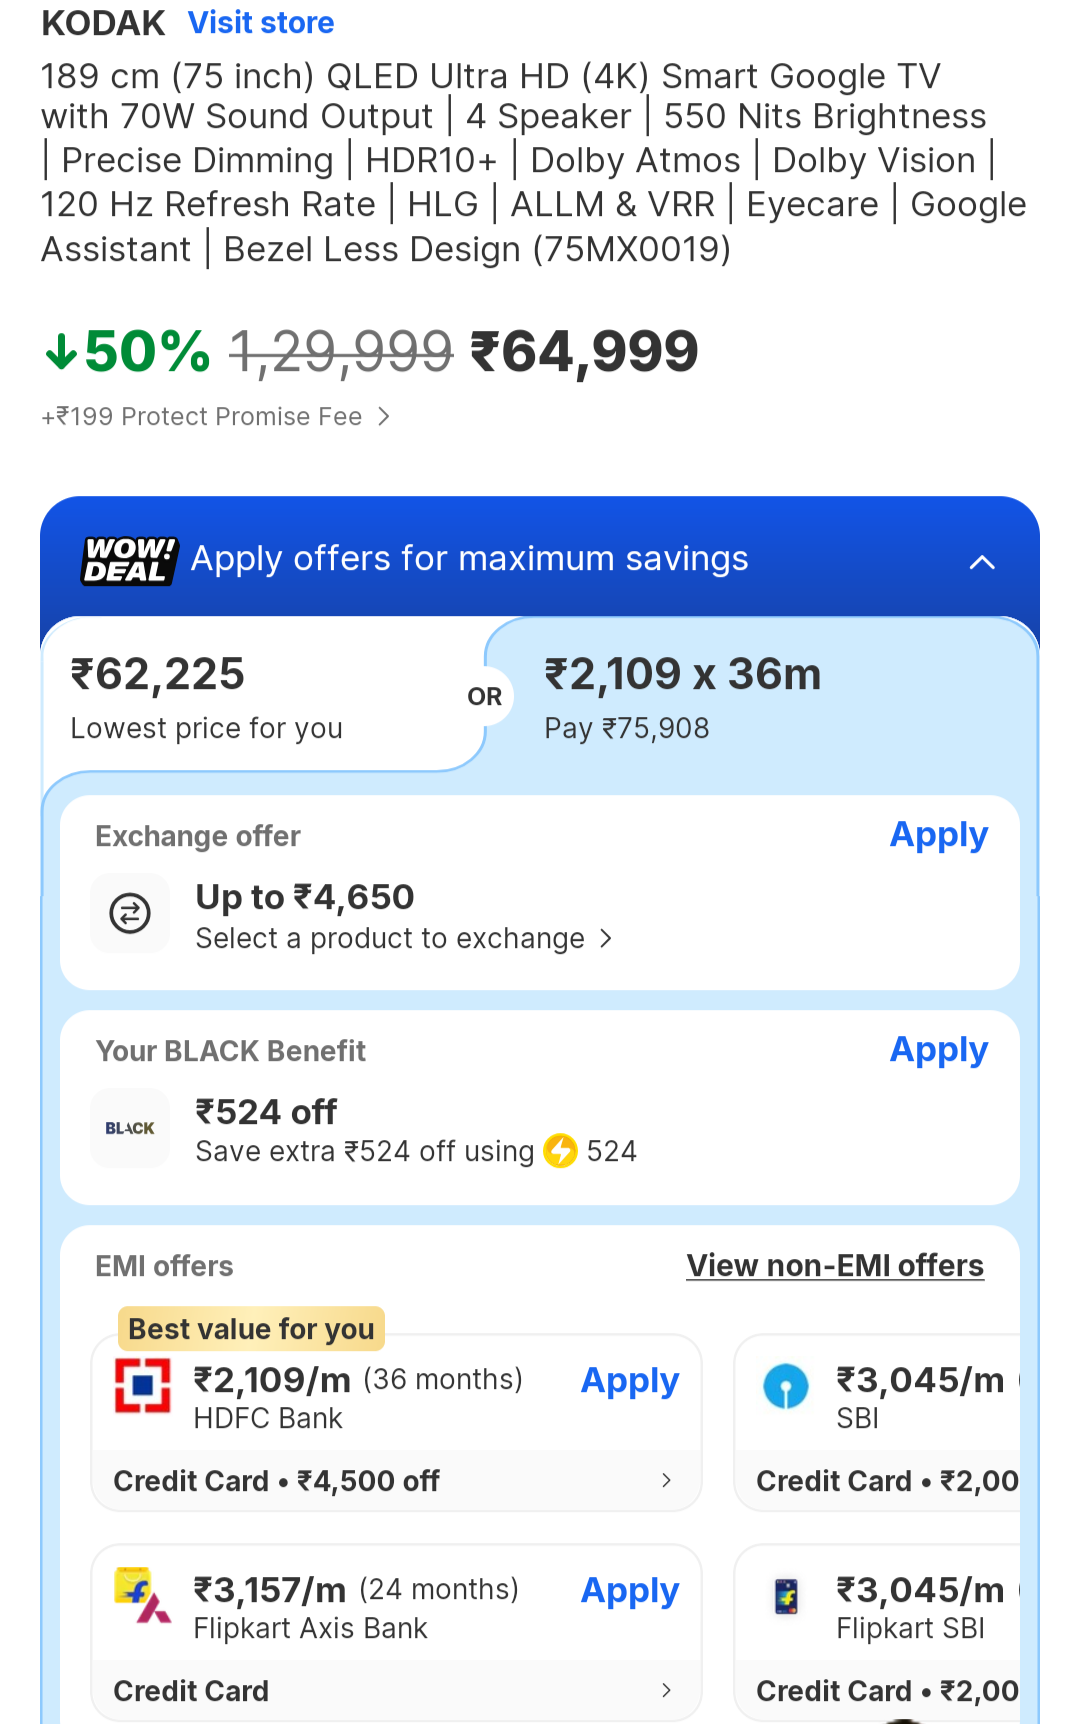Apply HDFC Bank 36 months EMI

(630, 1381)
